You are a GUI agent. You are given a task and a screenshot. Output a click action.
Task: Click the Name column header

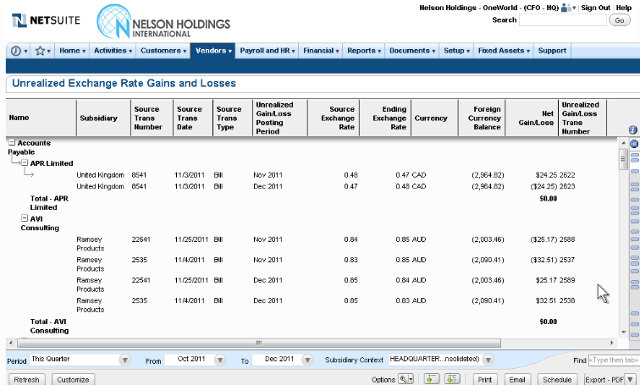pos(41,118)
